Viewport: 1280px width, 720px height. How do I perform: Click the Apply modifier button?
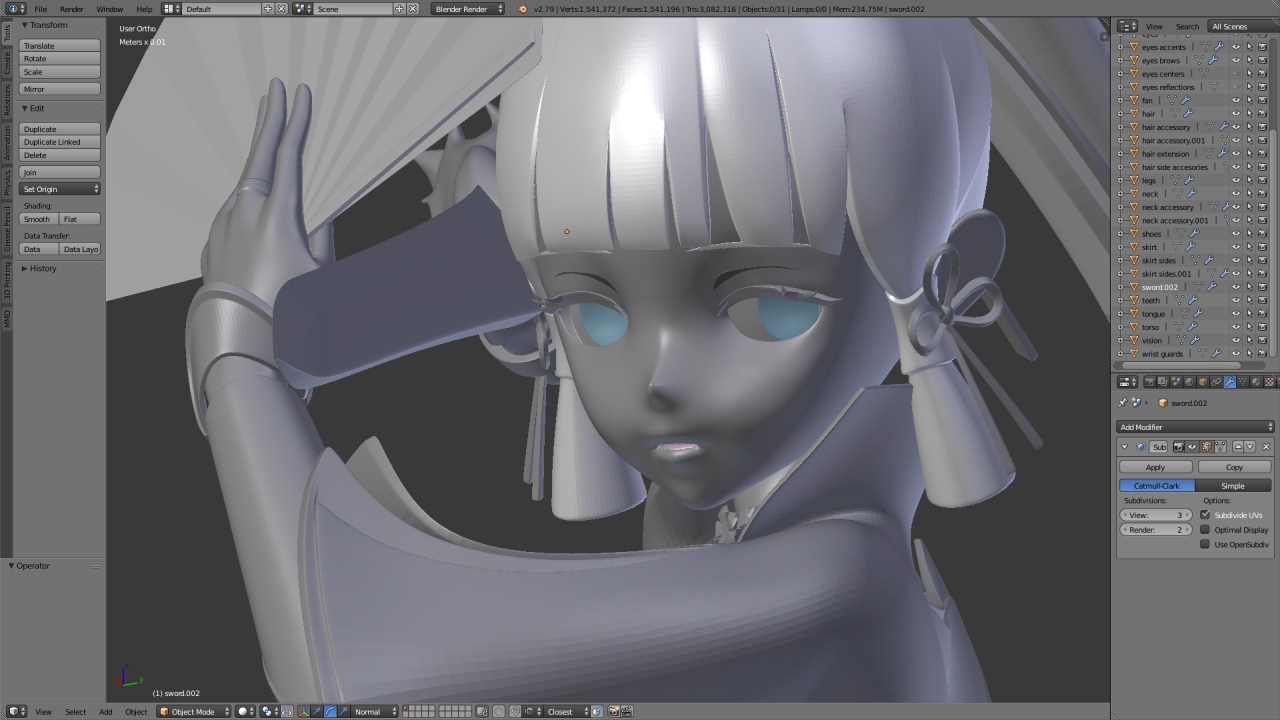[1155, 467]
